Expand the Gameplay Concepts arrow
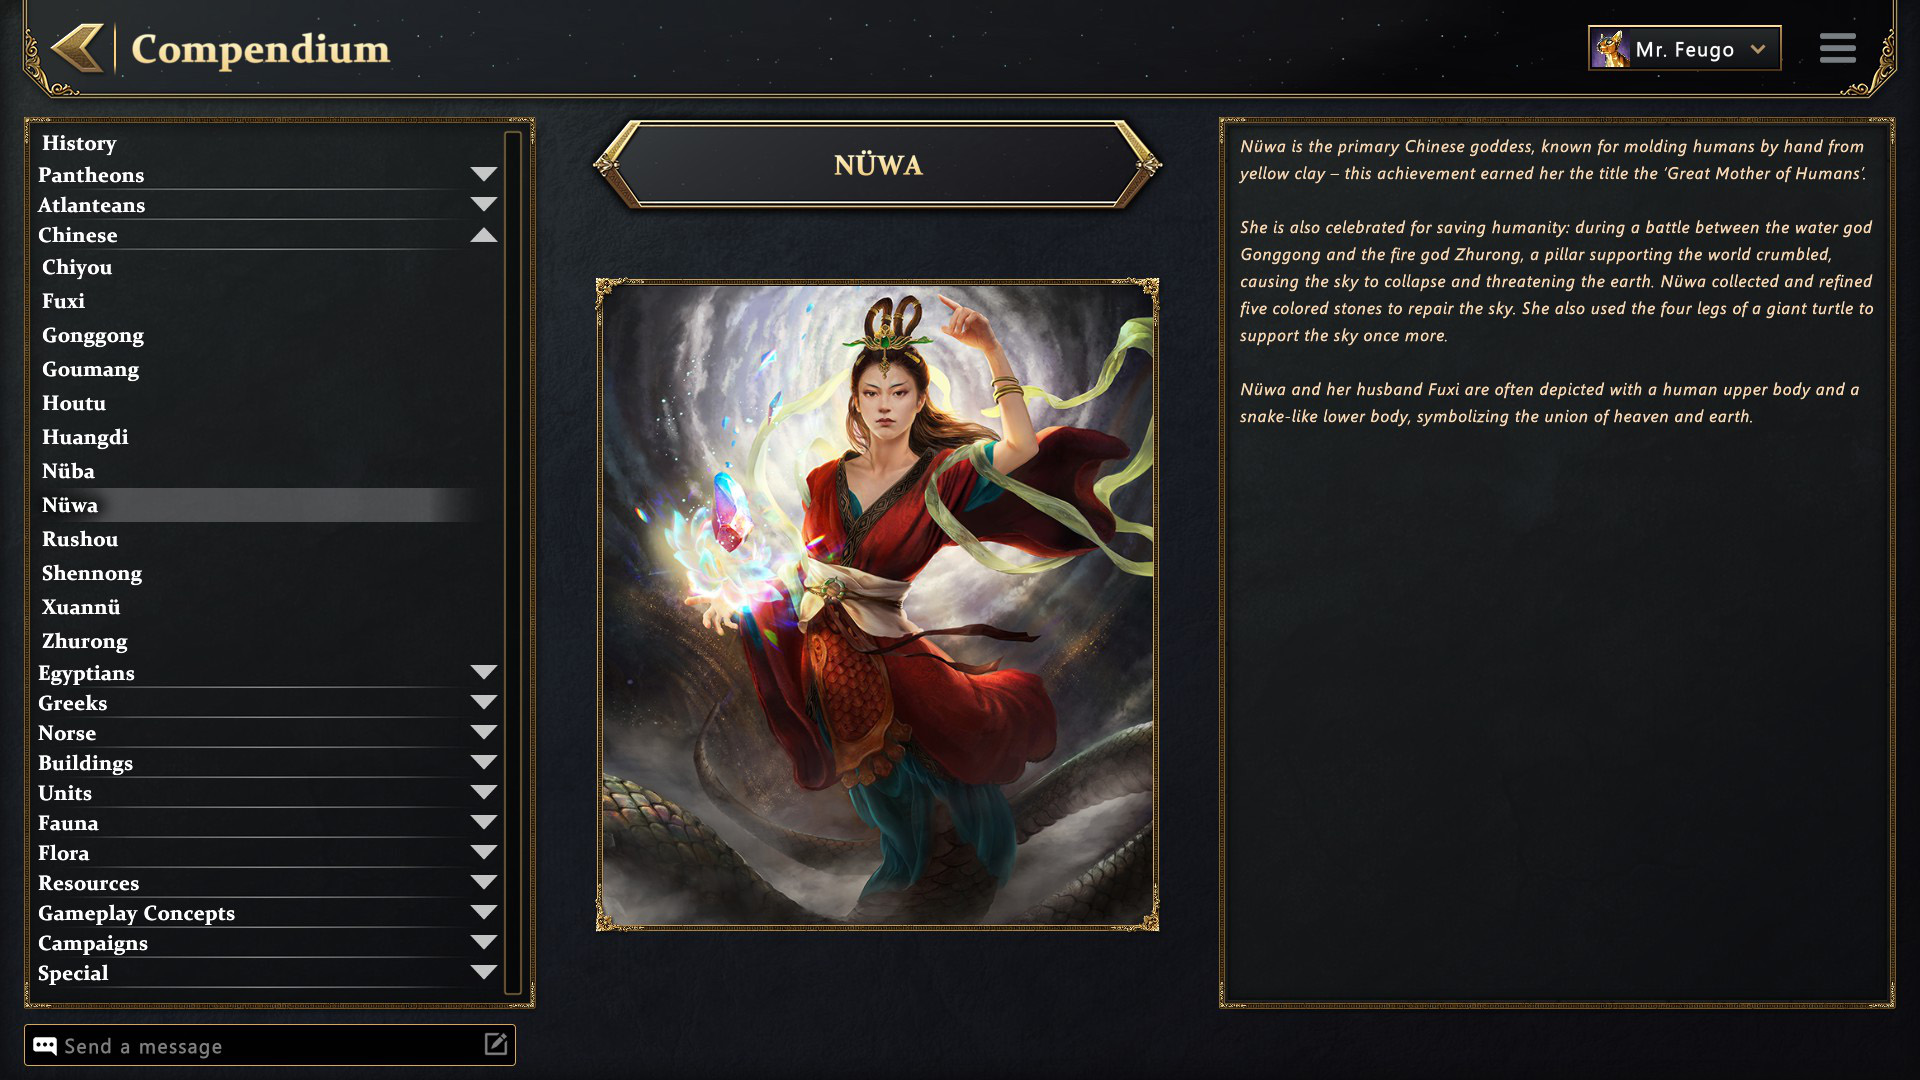The height and width of the screenshot is (1080, 1920). (x=484, y=912)
